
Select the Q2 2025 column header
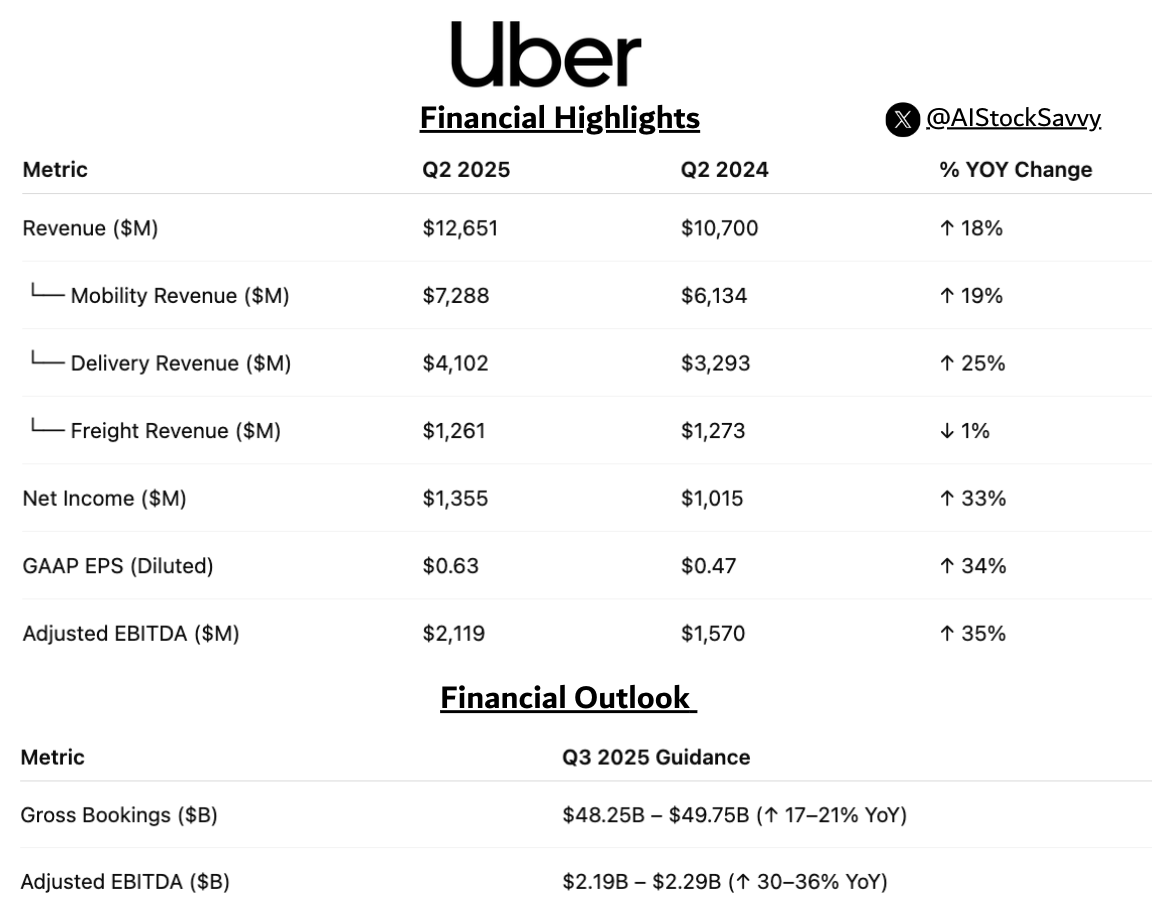[x=466, y=170]
